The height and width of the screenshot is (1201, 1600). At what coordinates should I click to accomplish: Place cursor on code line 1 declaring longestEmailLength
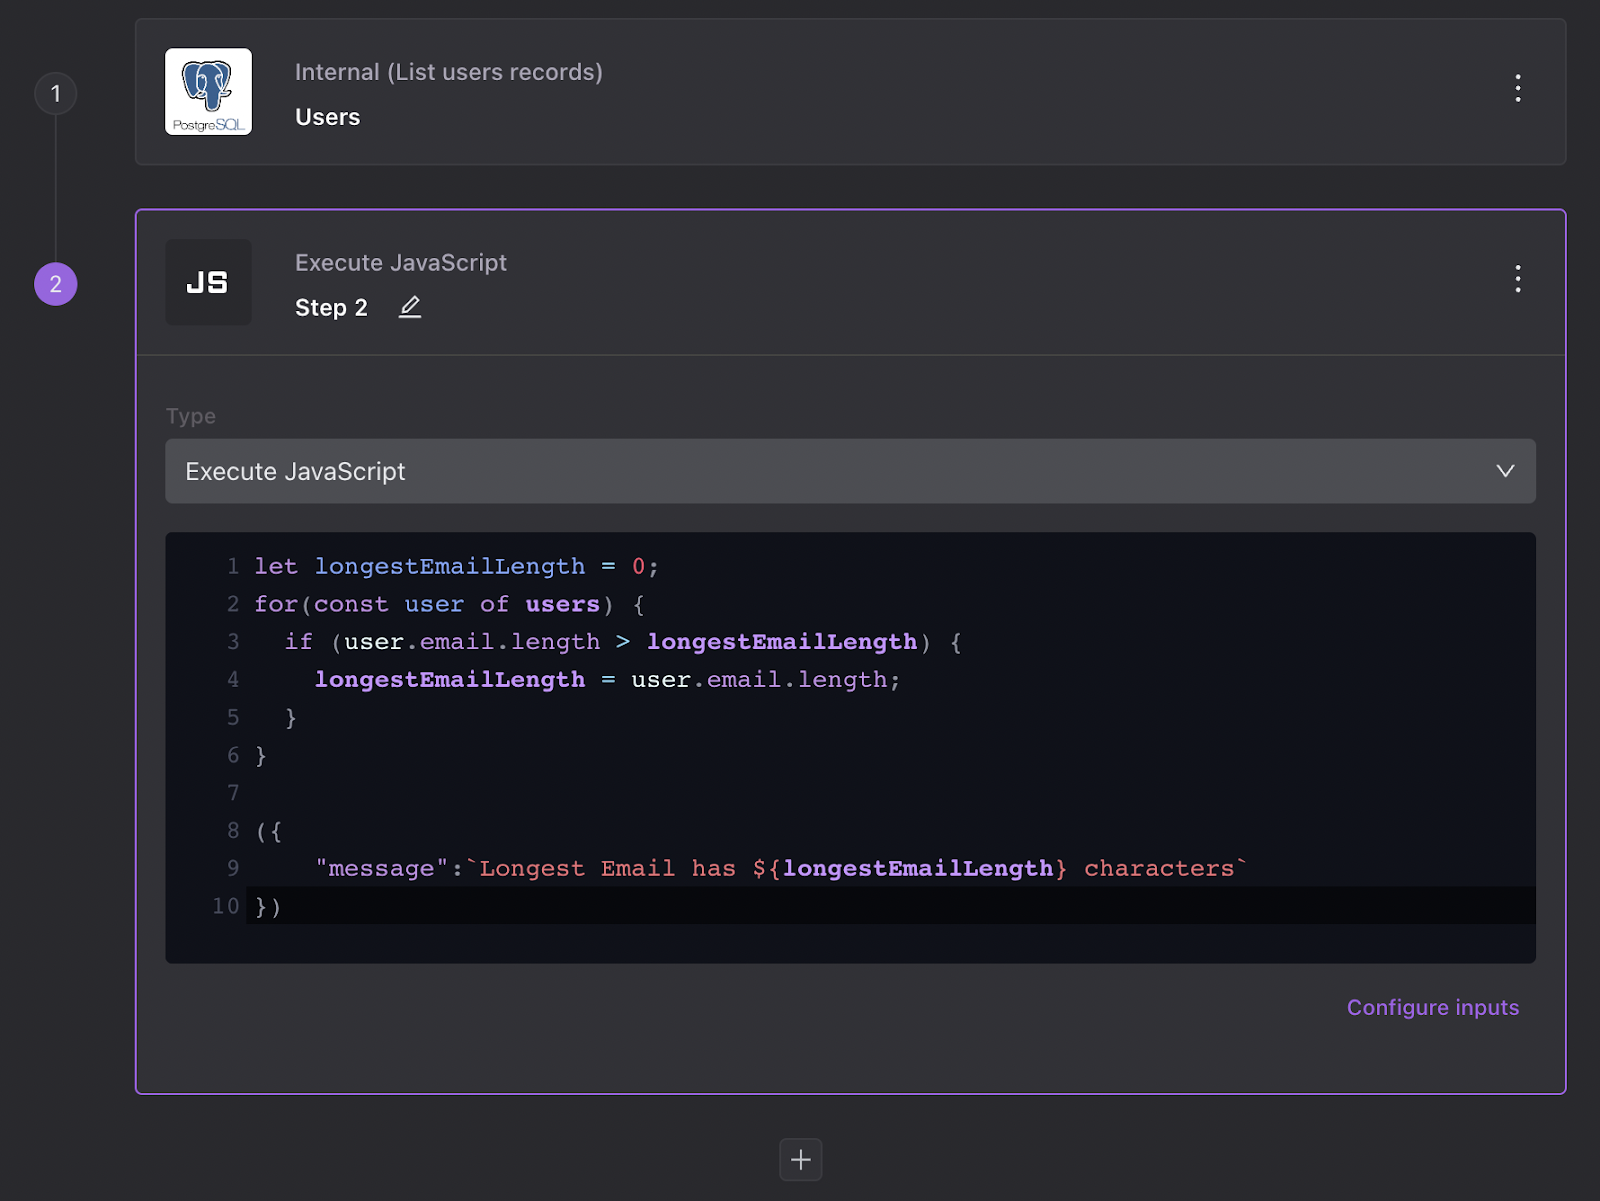point(455,566)
